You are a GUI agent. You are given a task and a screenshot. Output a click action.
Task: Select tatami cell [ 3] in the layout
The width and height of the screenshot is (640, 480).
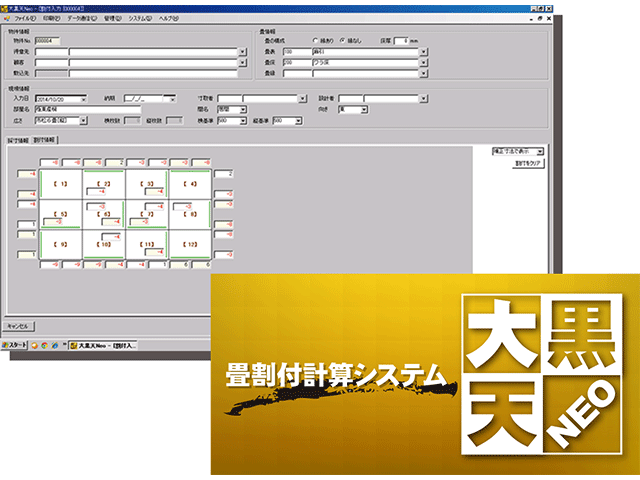click(x=147, y=183)
